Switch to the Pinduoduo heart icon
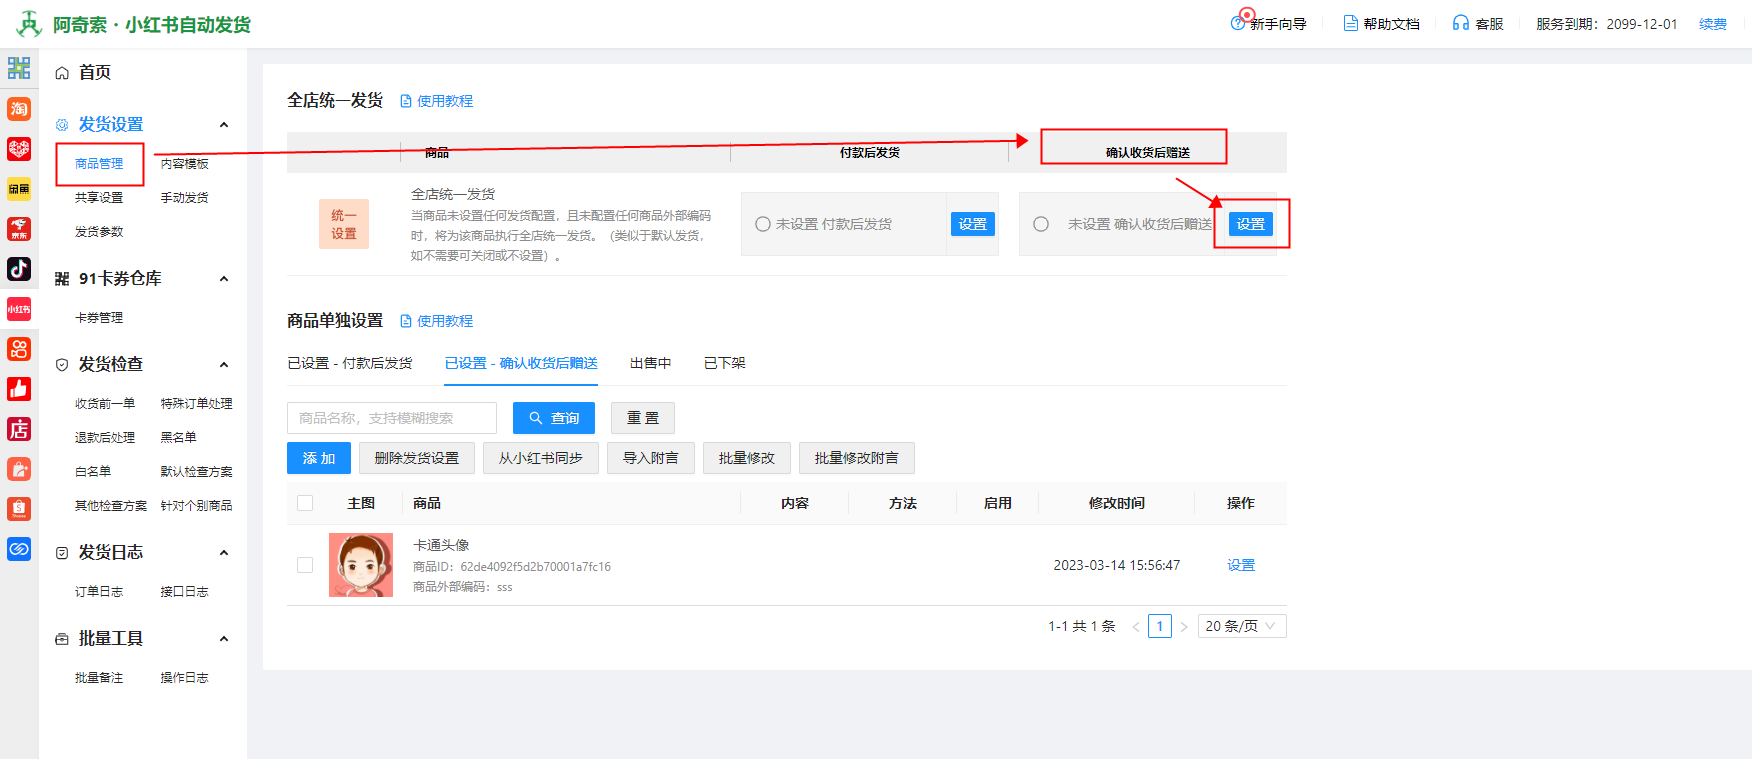This screenshot has width=1752, height=759. (19, 149)
